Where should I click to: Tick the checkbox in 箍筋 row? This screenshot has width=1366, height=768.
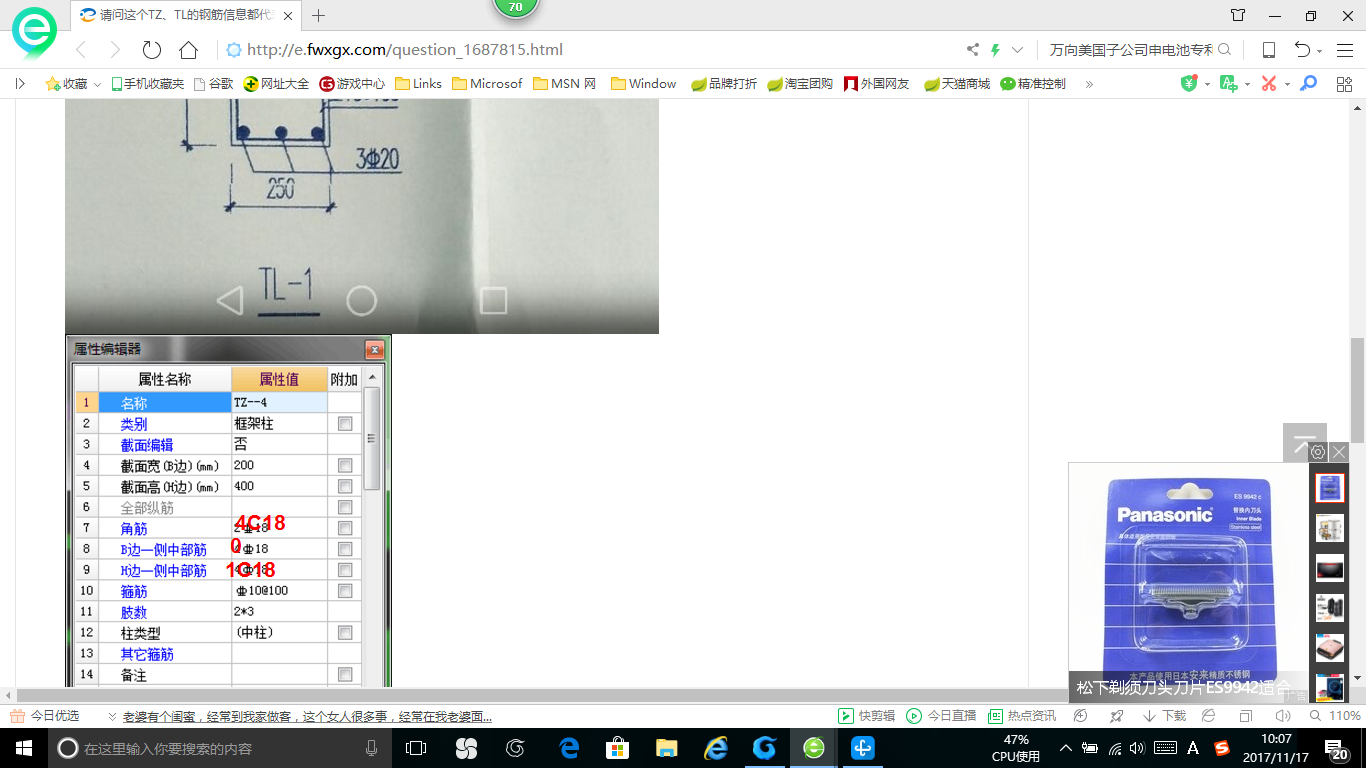[x=345, y=591]
